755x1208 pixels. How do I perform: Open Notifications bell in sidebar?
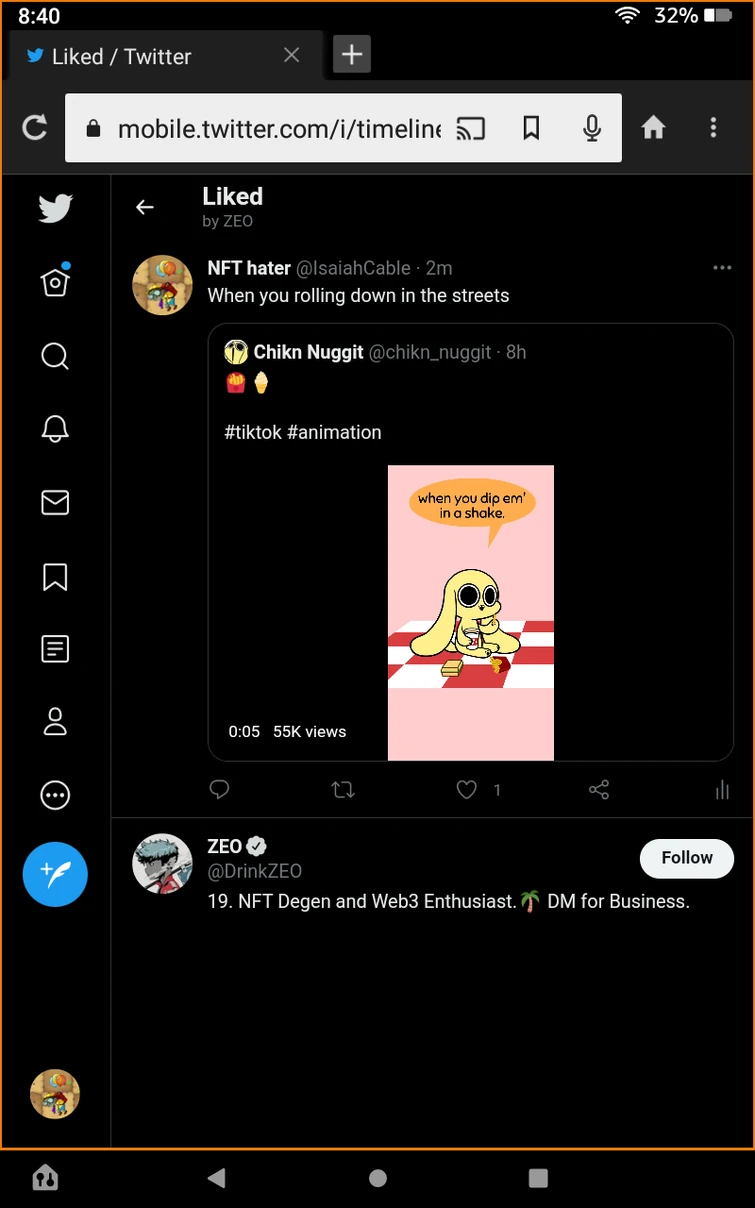coord(55,429)
